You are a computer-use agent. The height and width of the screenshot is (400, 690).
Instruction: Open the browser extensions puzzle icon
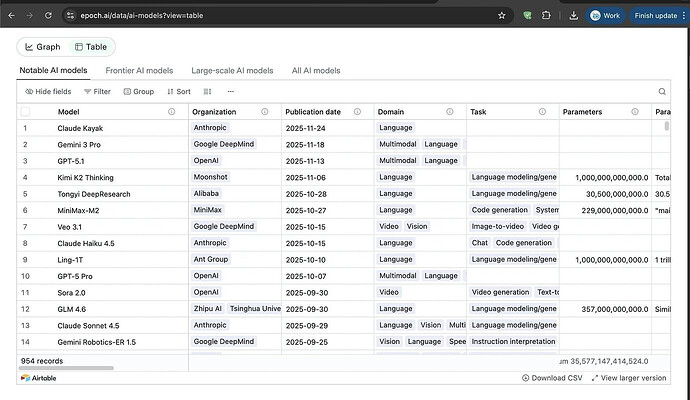point(548,16)
